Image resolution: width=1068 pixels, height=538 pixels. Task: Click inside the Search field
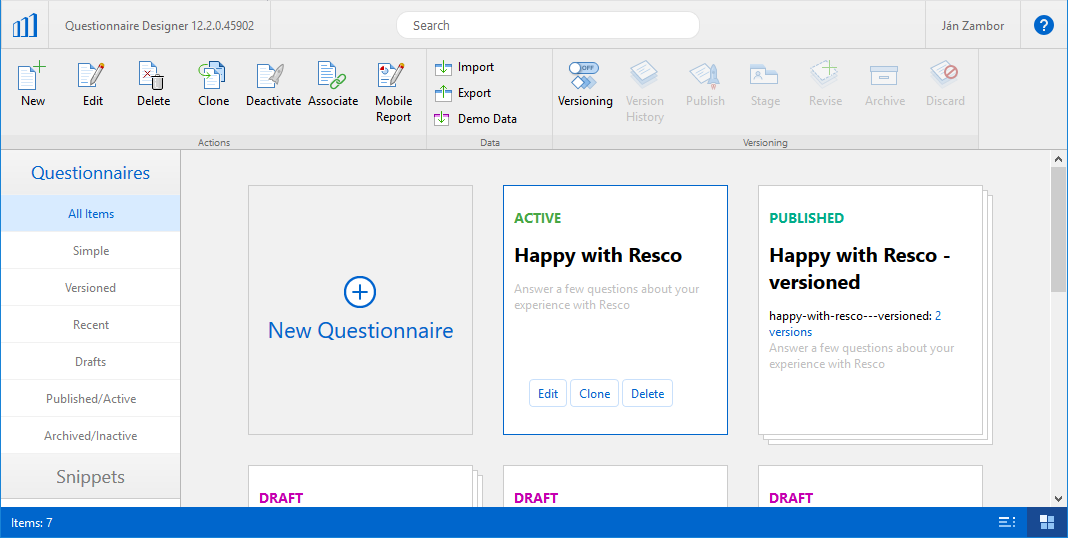point(547,25)
